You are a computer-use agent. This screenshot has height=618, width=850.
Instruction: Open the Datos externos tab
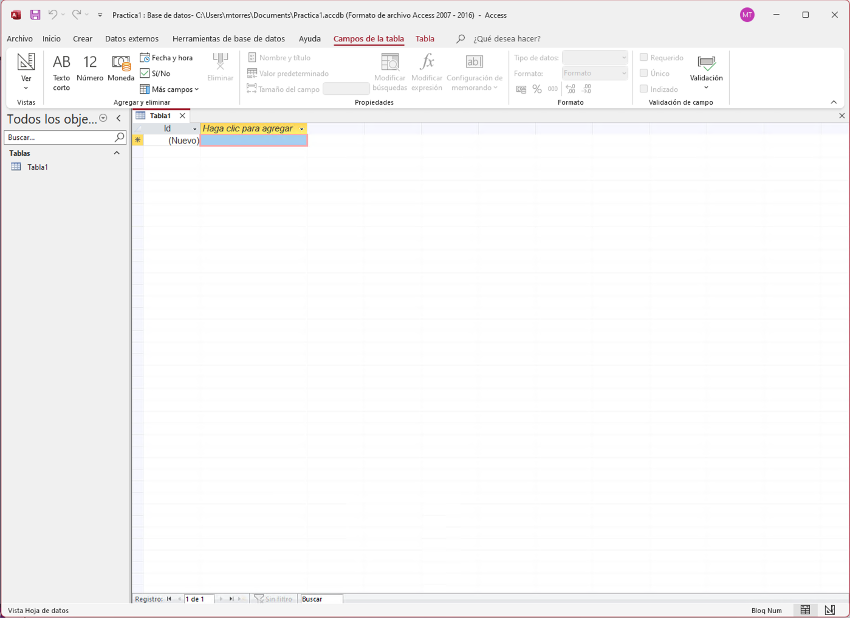coord(132,39)
